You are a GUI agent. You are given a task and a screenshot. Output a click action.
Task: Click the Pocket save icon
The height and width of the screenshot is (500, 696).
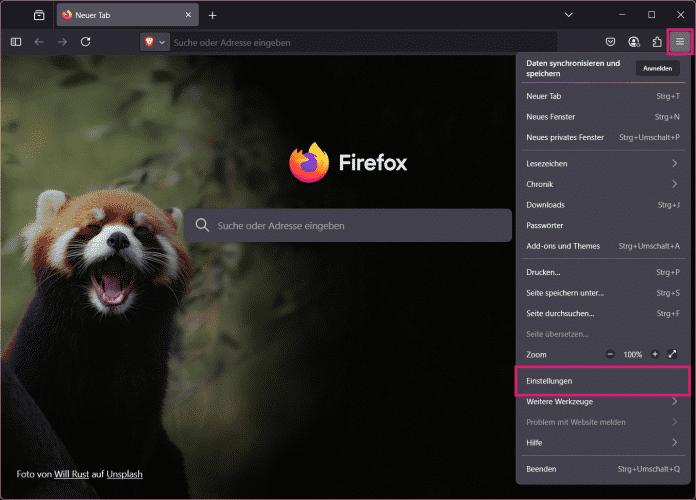point(610,42)
